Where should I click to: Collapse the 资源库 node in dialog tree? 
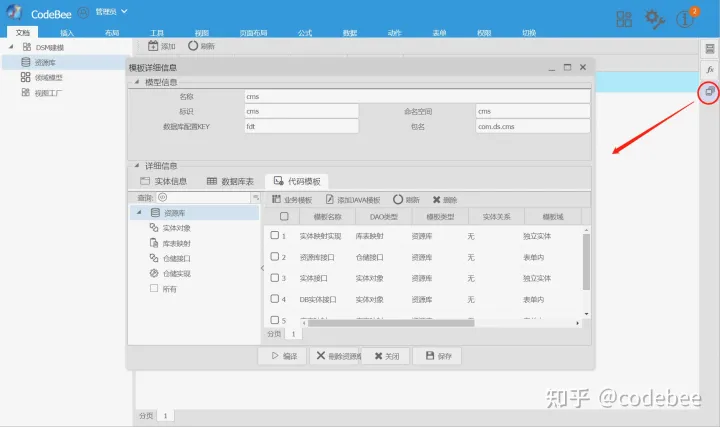139,212
